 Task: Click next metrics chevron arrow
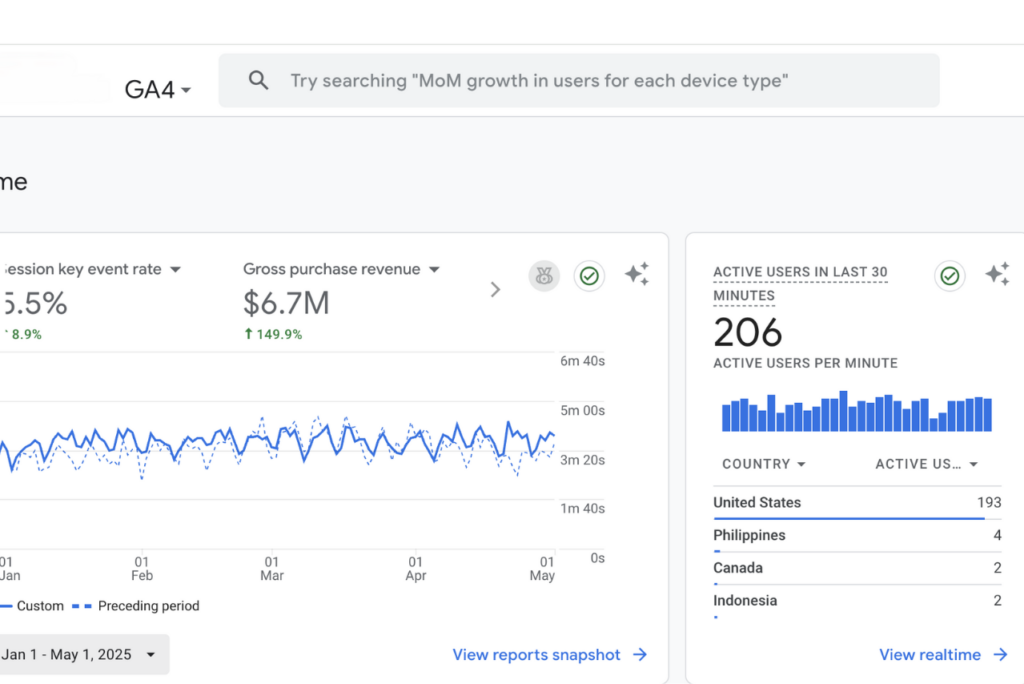point(495,290)
